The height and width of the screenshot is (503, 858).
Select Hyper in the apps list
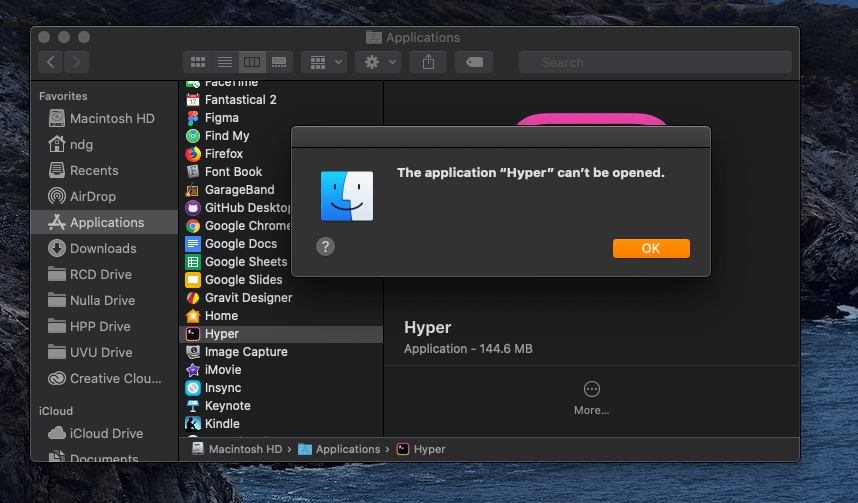point(281,334)
